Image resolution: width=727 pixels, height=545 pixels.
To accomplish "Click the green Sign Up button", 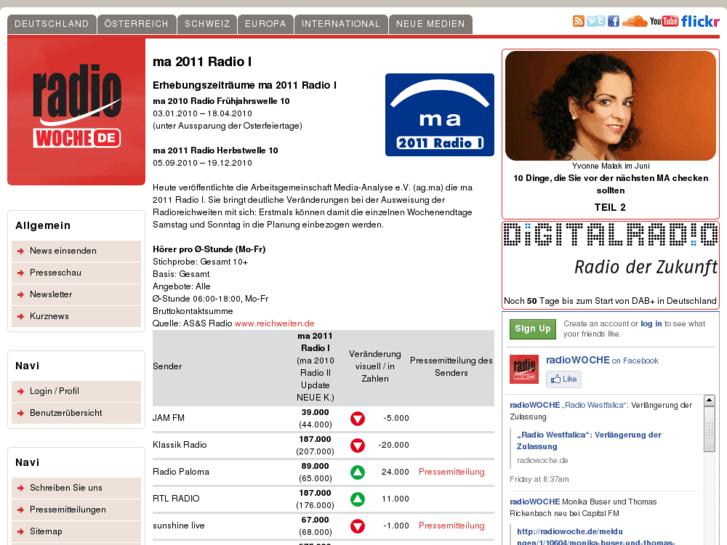I will [x=533, y=329].
